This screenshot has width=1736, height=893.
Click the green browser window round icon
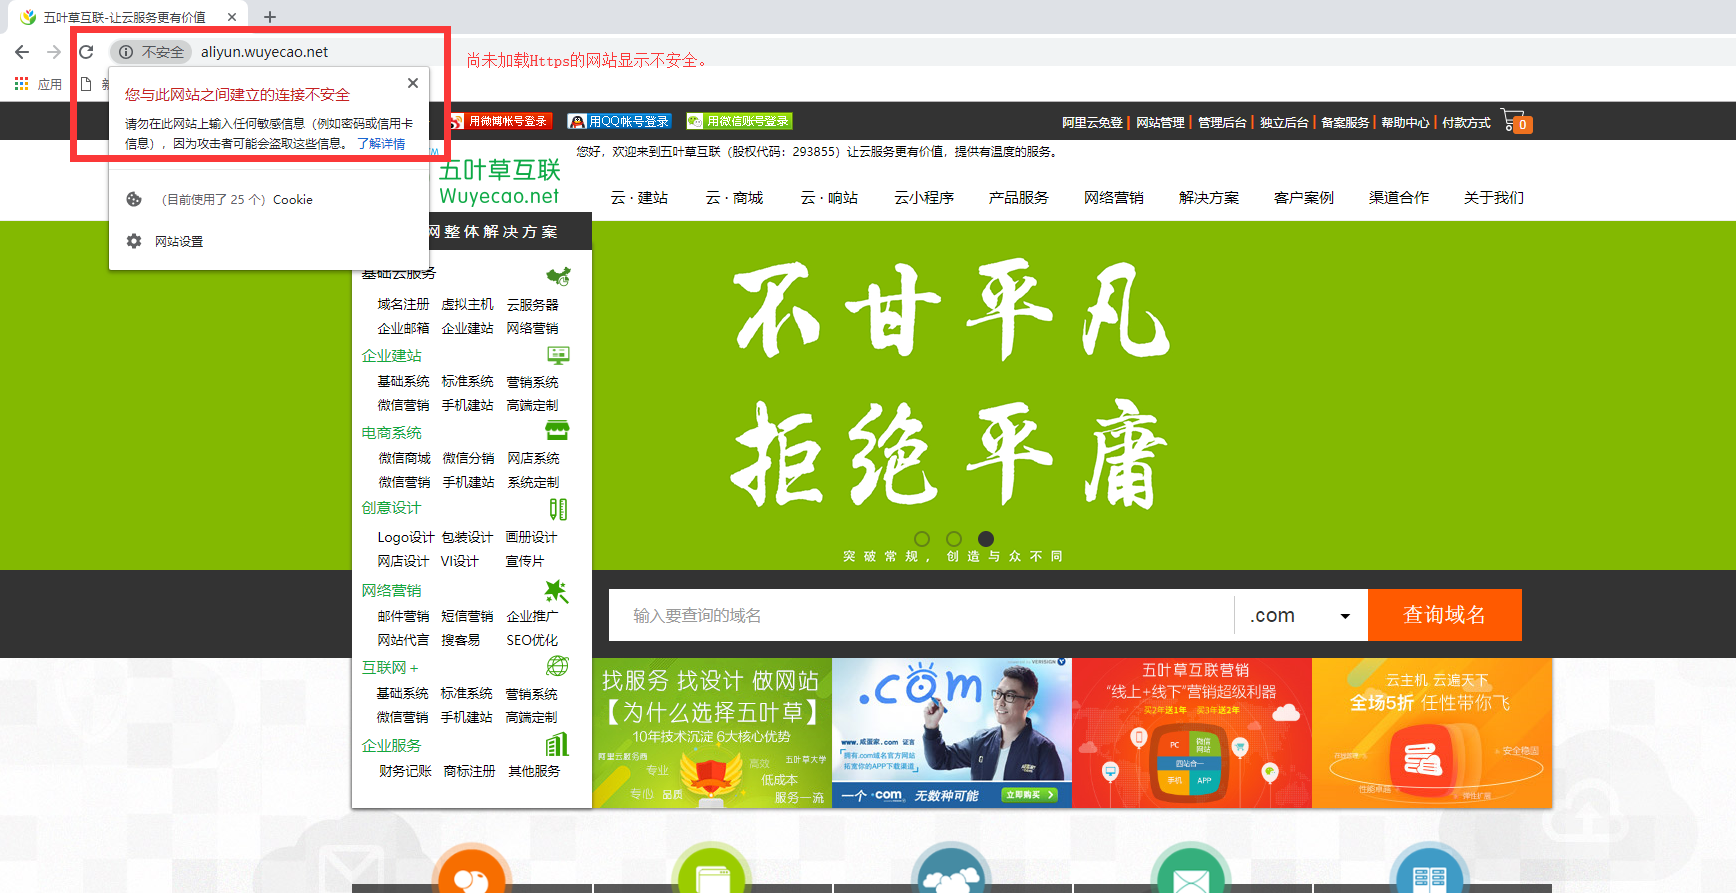(712, 869)
